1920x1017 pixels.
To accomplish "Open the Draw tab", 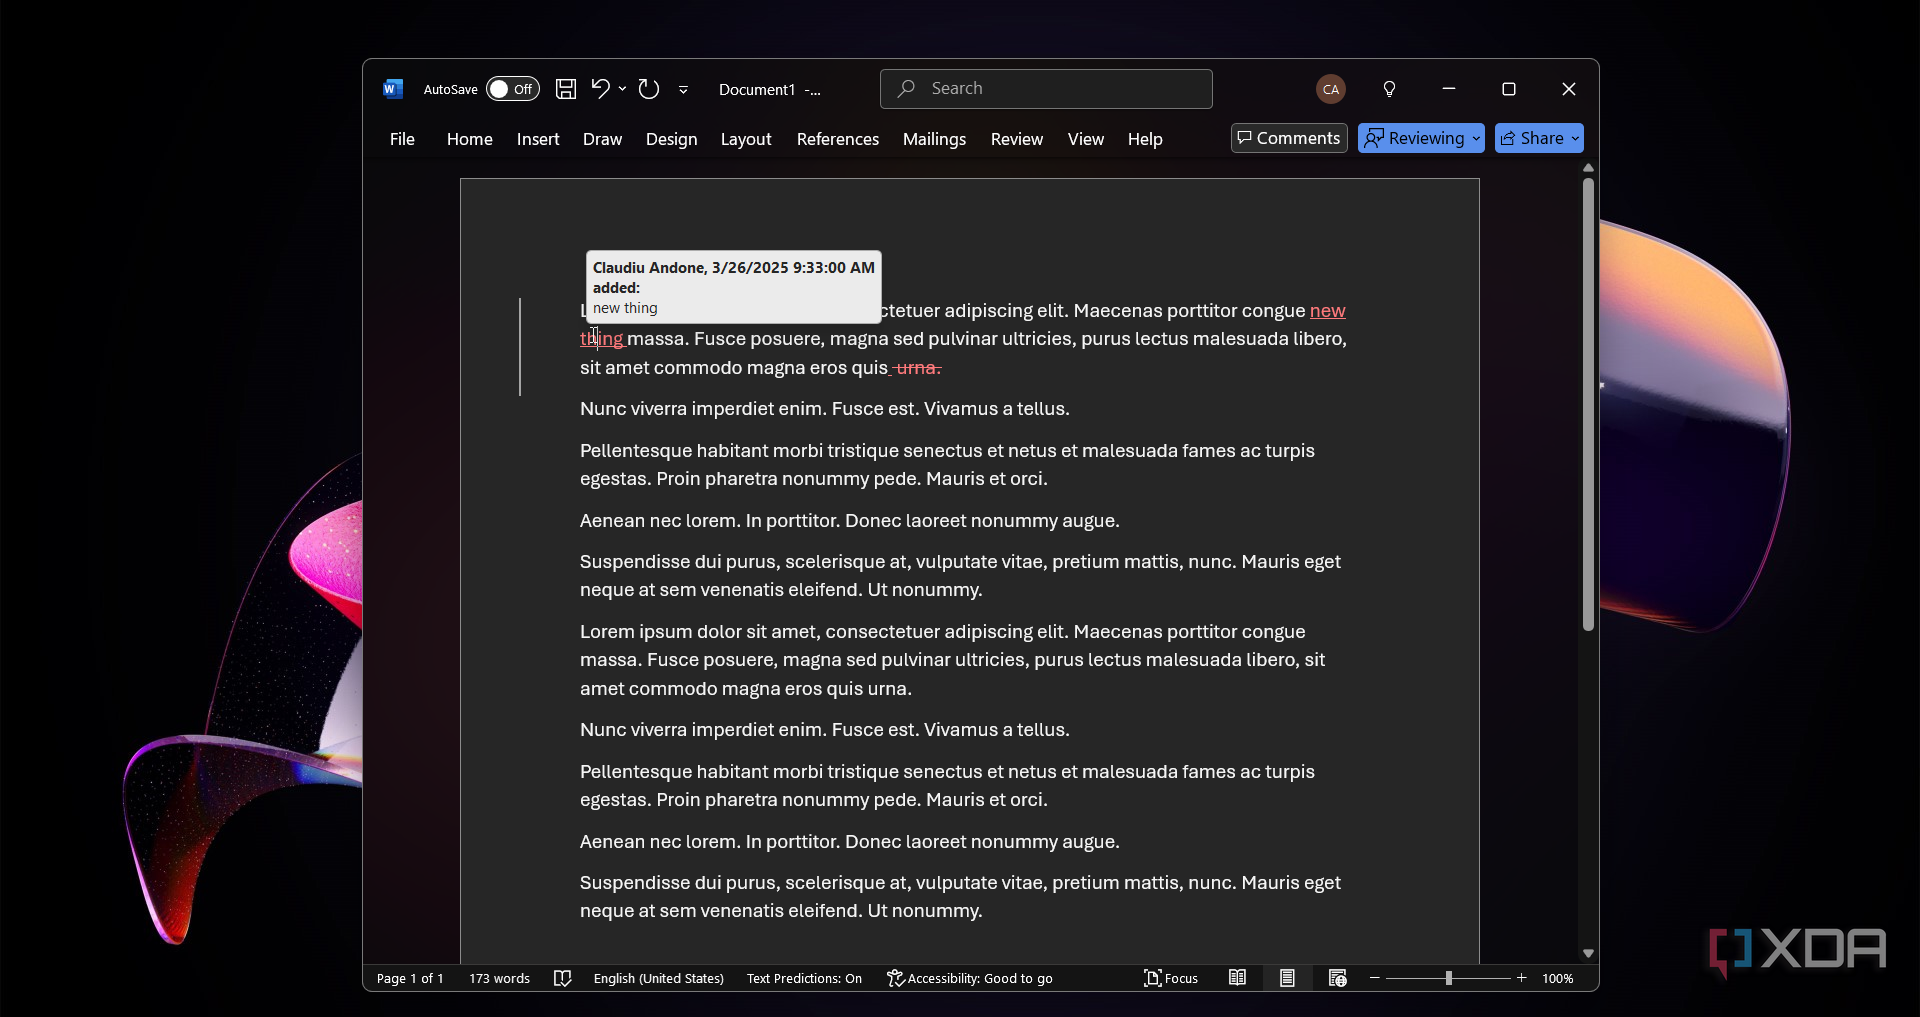I will click(x=602, y=139).
